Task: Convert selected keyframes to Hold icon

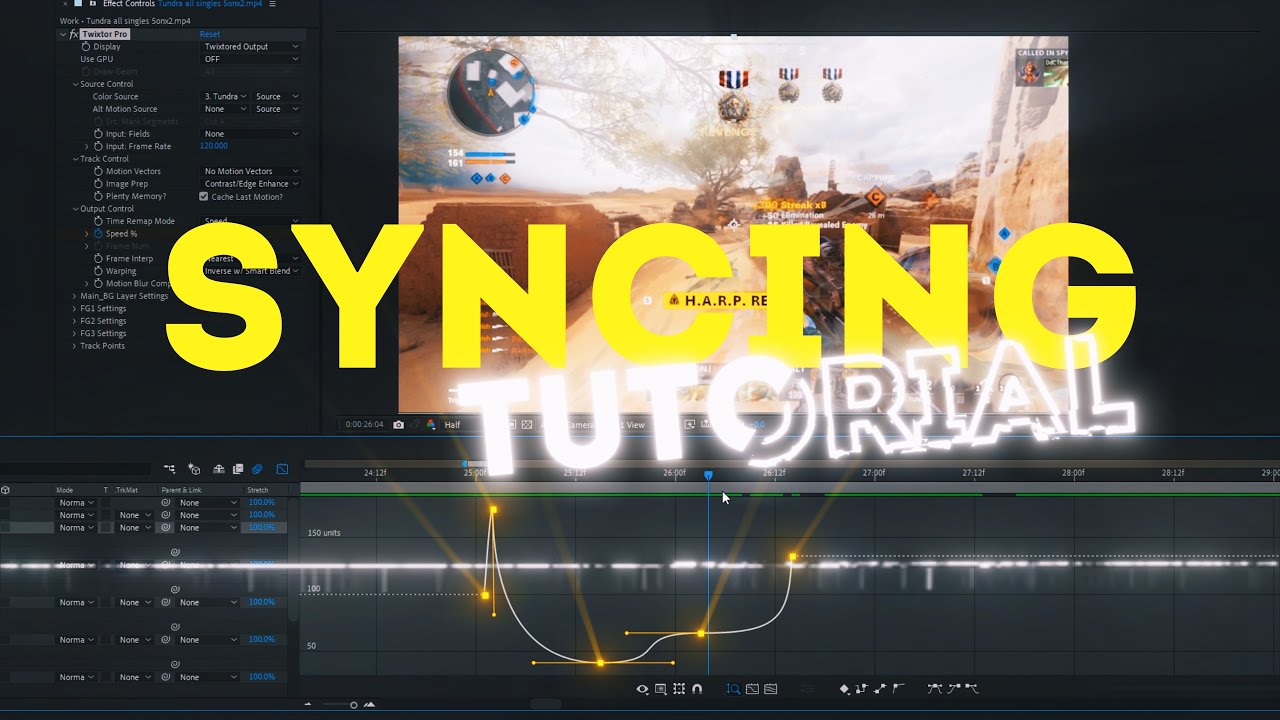Action: point(863,689)
